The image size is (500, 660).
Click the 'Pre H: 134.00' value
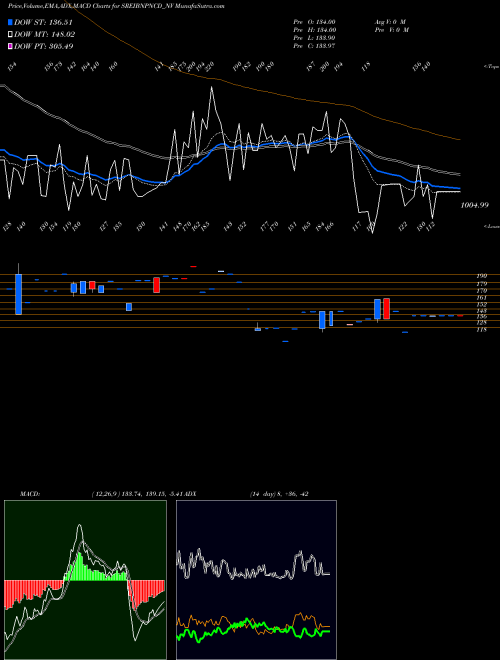click(314, 29)
